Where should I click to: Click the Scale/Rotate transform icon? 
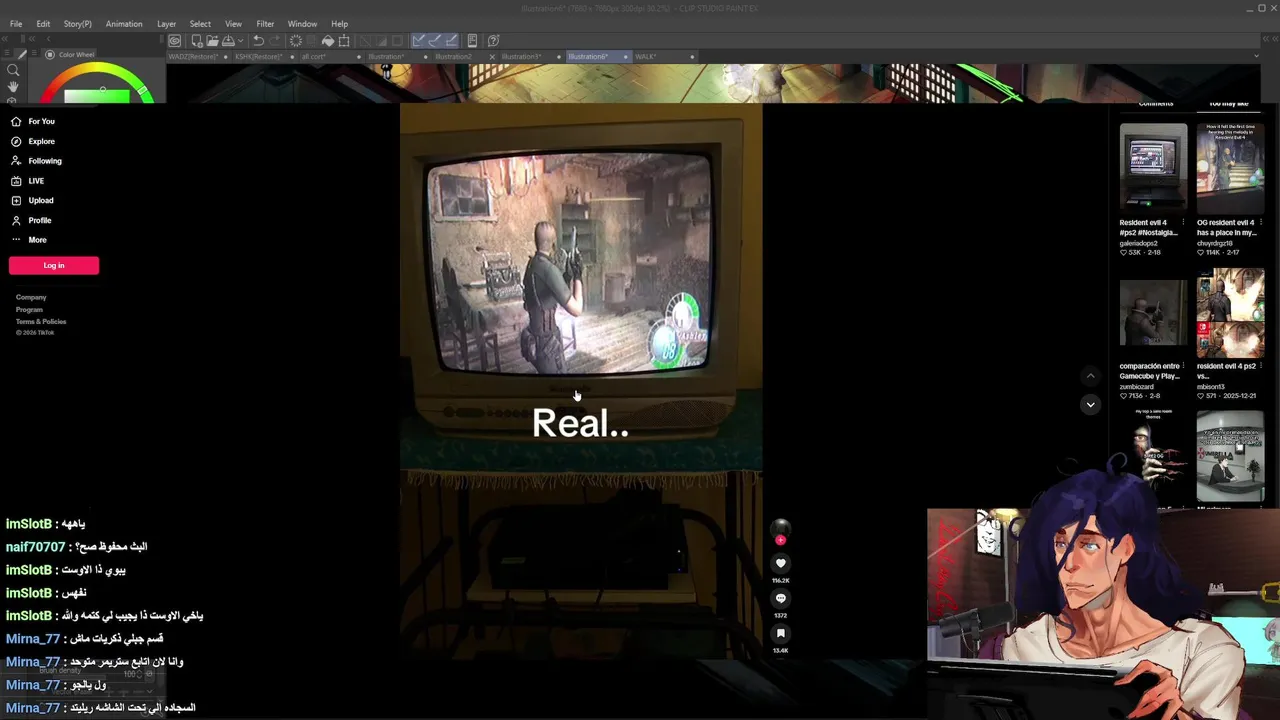point(344,41)
